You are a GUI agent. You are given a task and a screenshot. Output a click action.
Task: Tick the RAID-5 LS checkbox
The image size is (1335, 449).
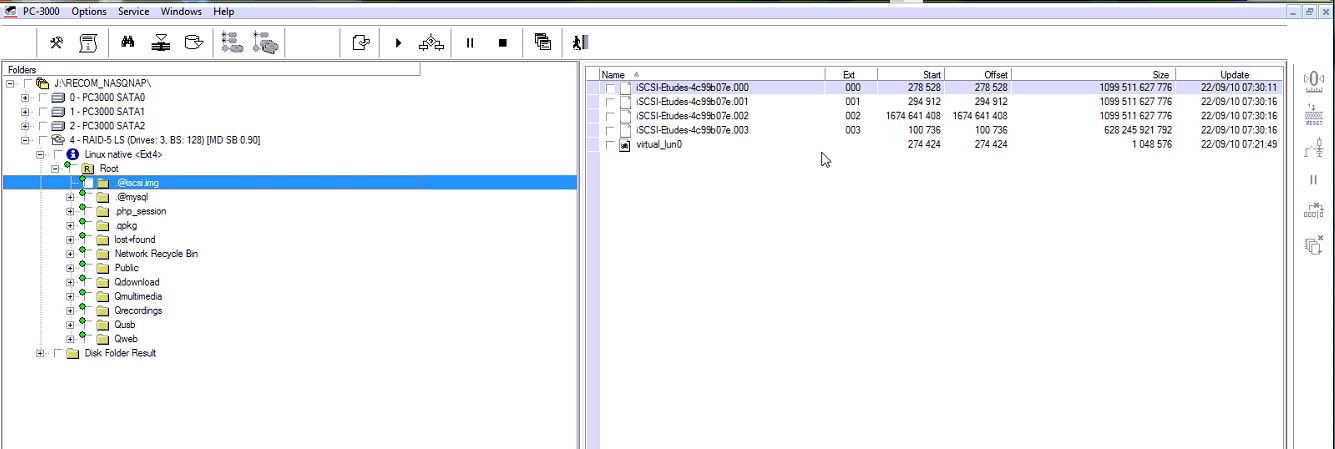tap(42, 140)
